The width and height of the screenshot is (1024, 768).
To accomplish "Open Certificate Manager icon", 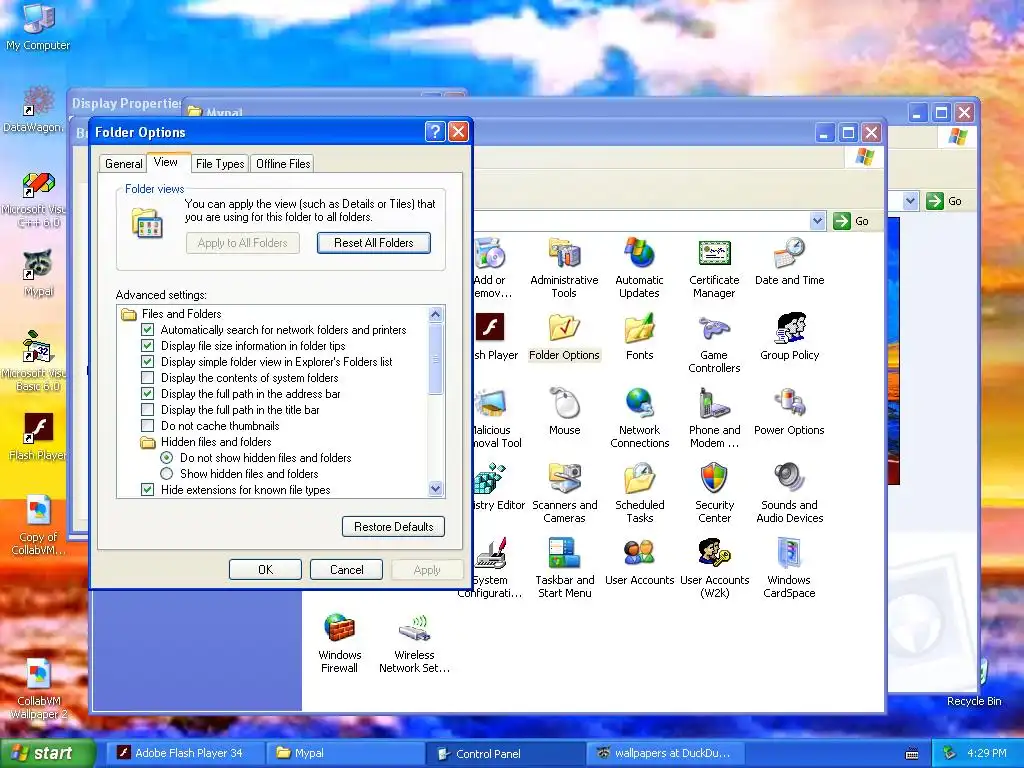I will pos(714,268).
